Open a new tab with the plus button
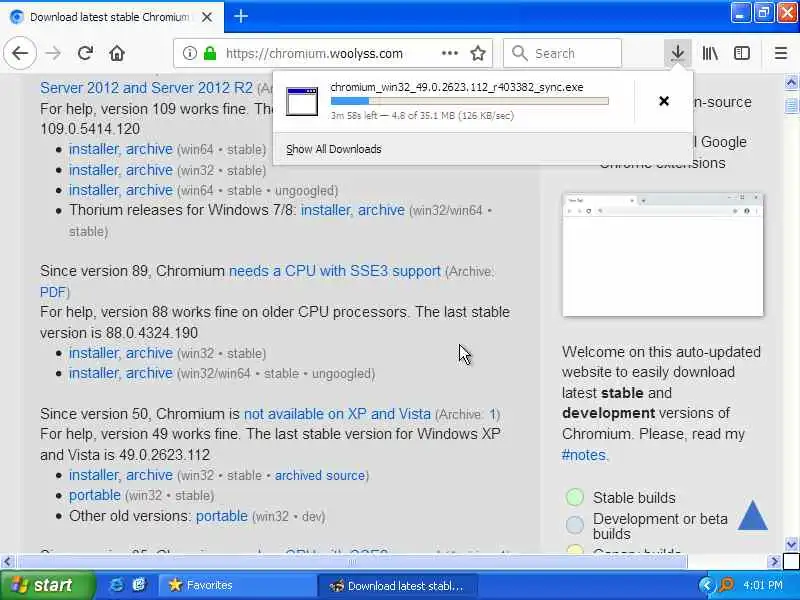Image resolution: width=800 pixels, height=600 pixels. 241,16
